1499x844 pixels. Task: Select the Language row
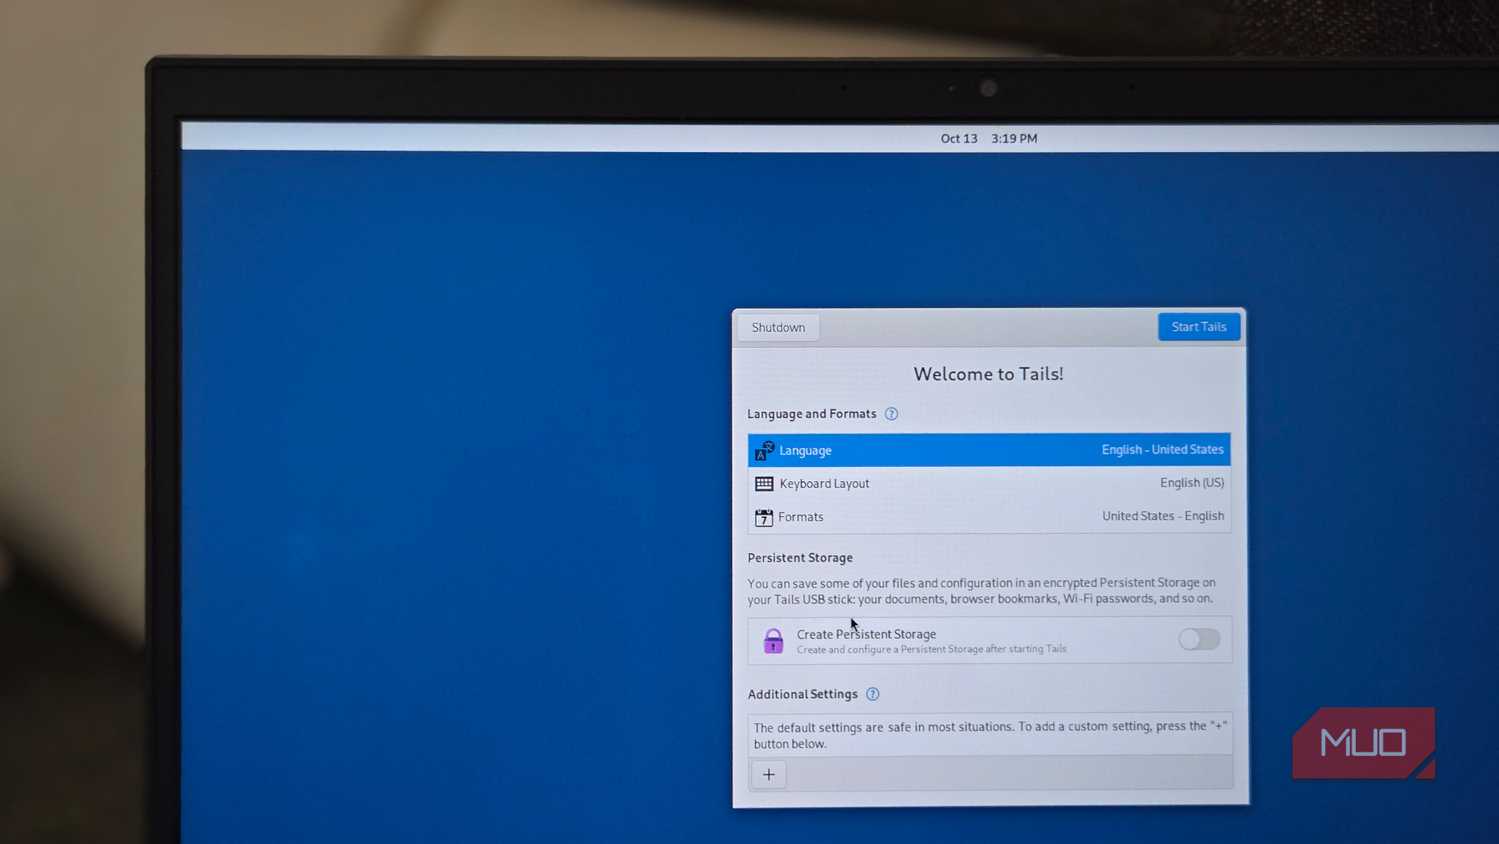pyautogui.click(x=989, y=450)
